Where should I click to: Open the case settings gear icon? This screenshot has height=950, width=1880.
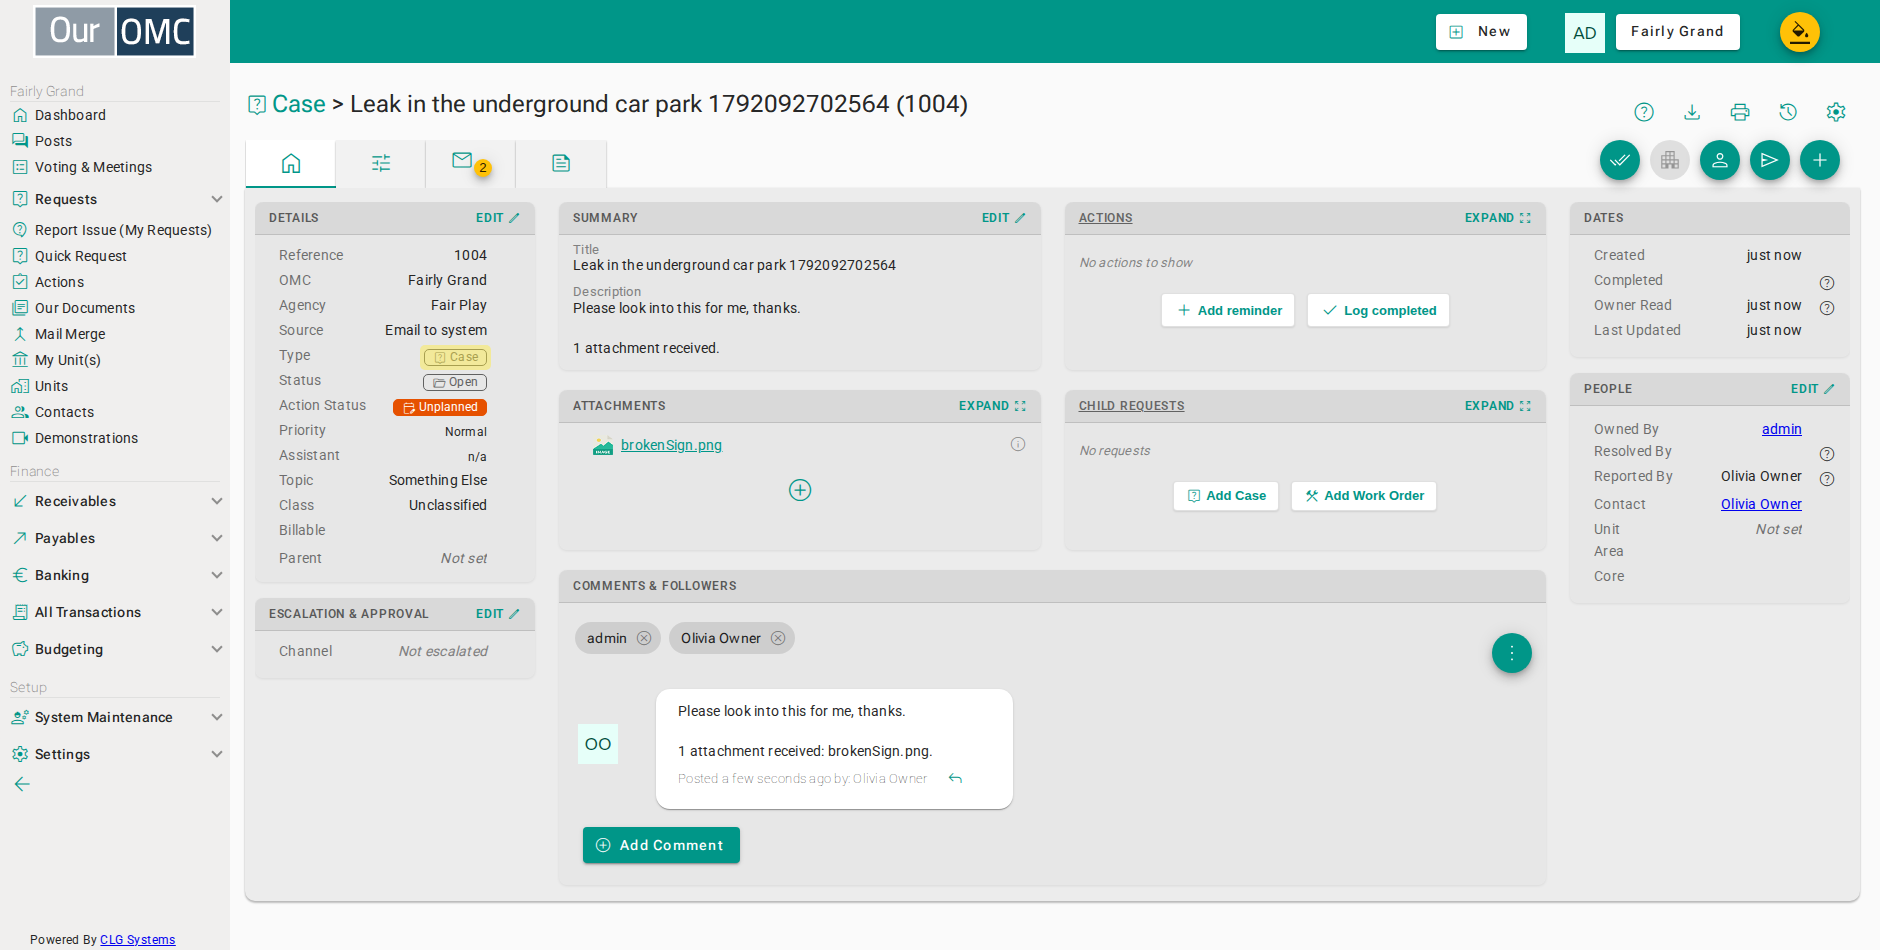[1836, 112]
